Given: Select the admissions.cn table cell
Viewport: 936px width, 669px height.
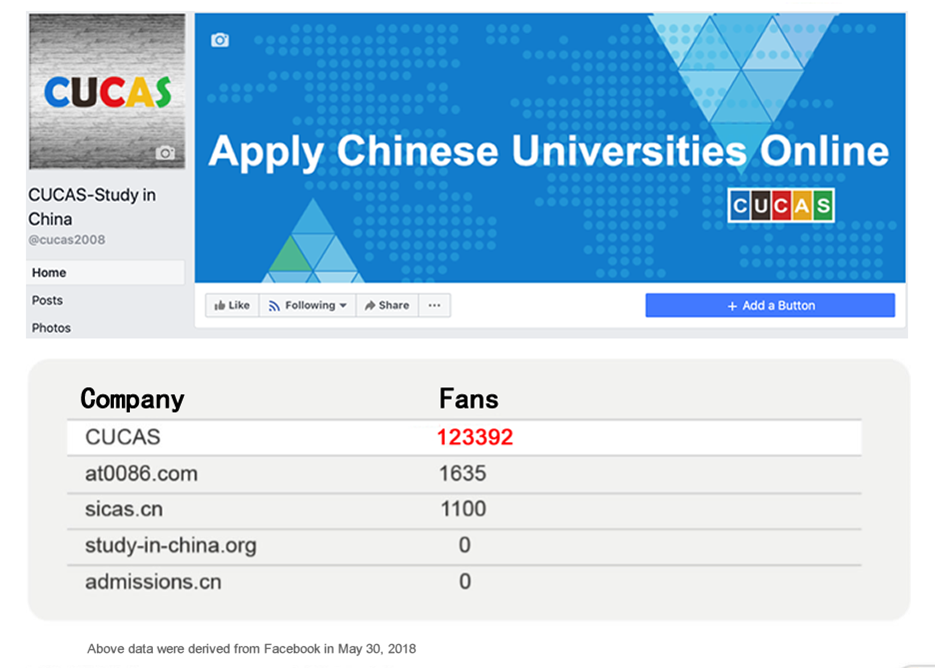Looking at the screenshot, I should pyautogui.click(x=153, y=582).
